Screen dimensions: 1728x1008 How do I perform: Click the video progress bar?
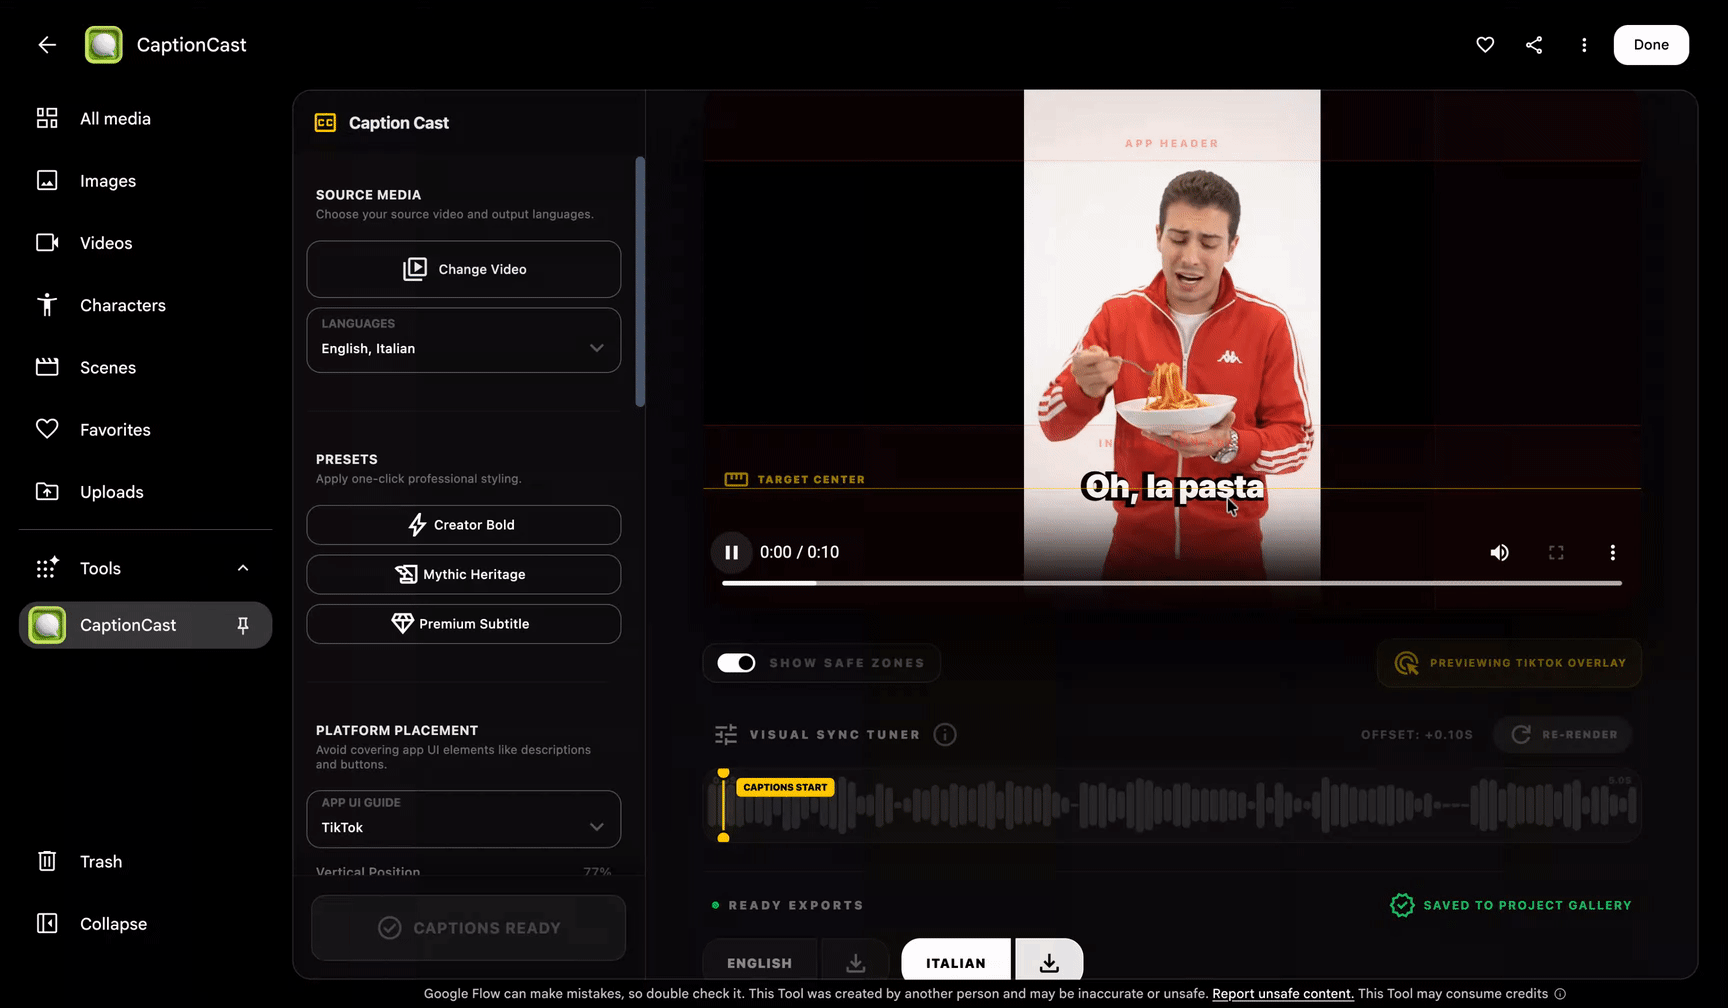(1172, 583)
